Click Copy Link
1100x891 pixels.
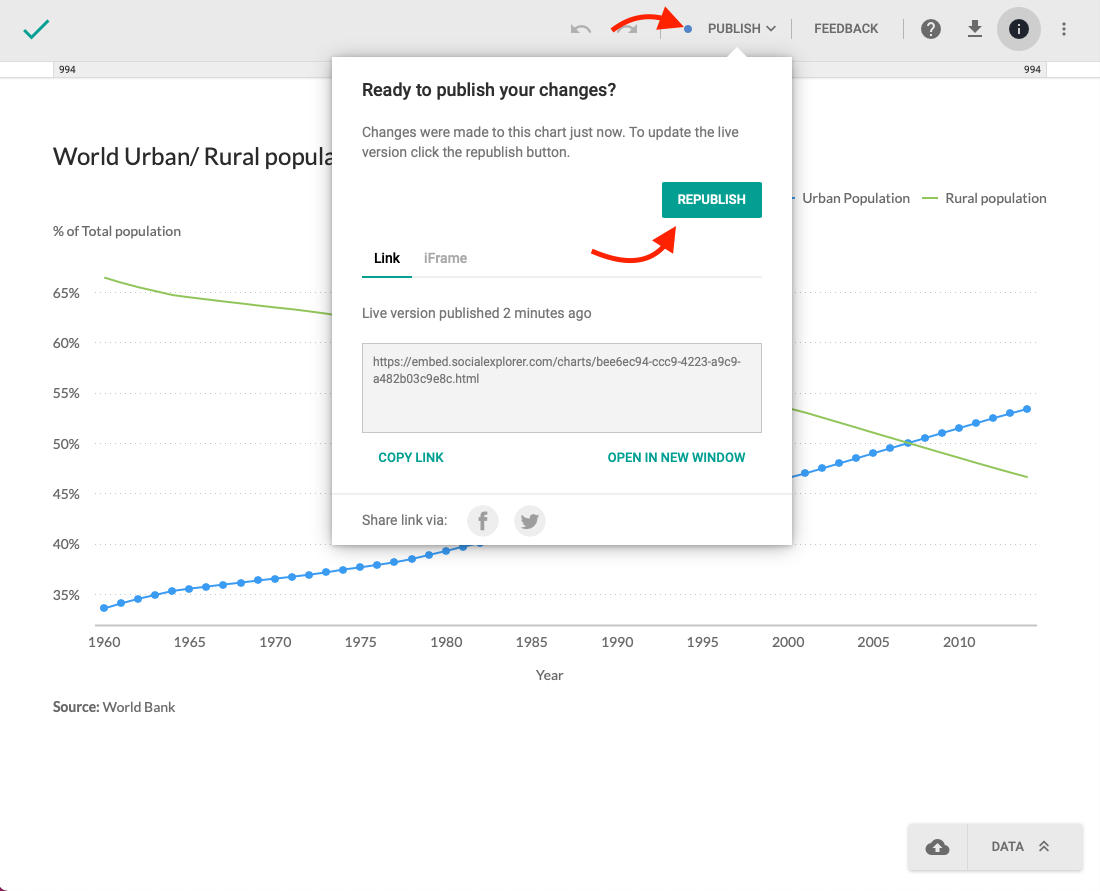coord(411,457)
